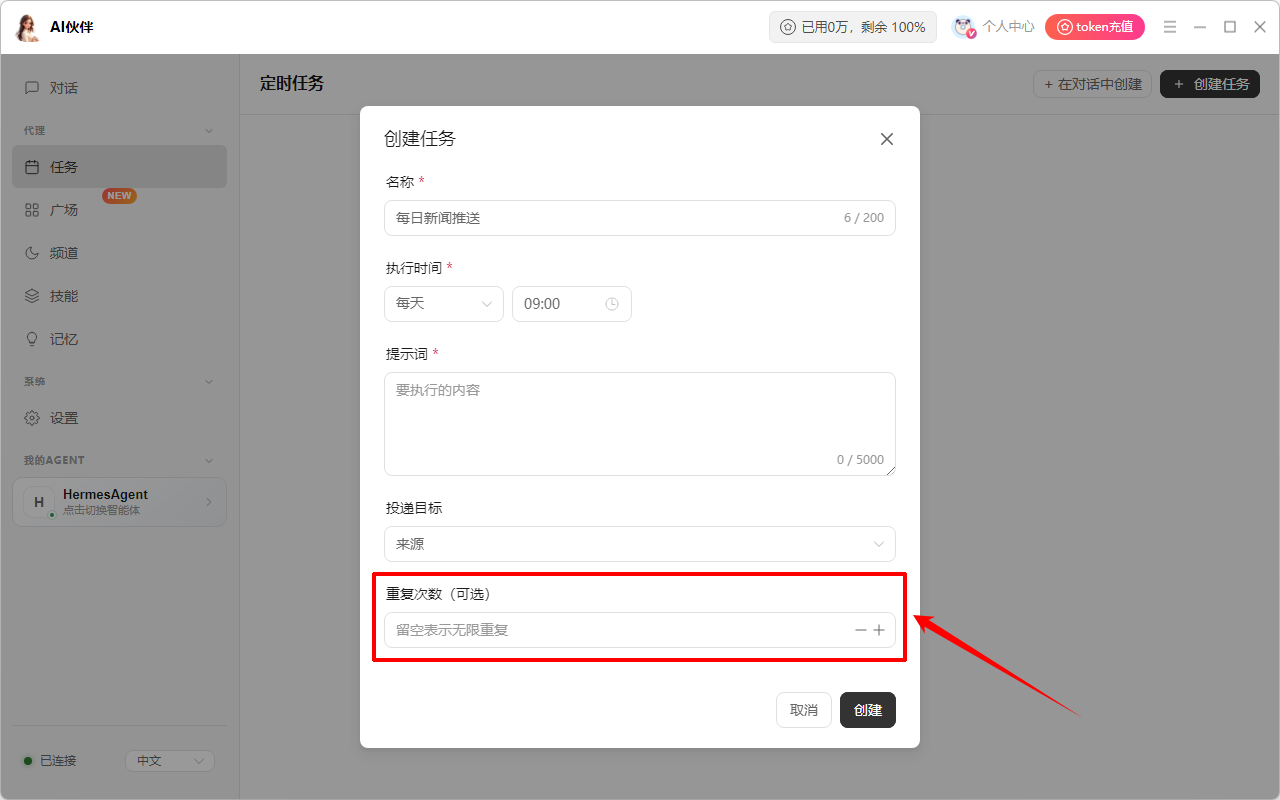Collapse the 代理 section chevron
1280x800 pixels.
209,131
